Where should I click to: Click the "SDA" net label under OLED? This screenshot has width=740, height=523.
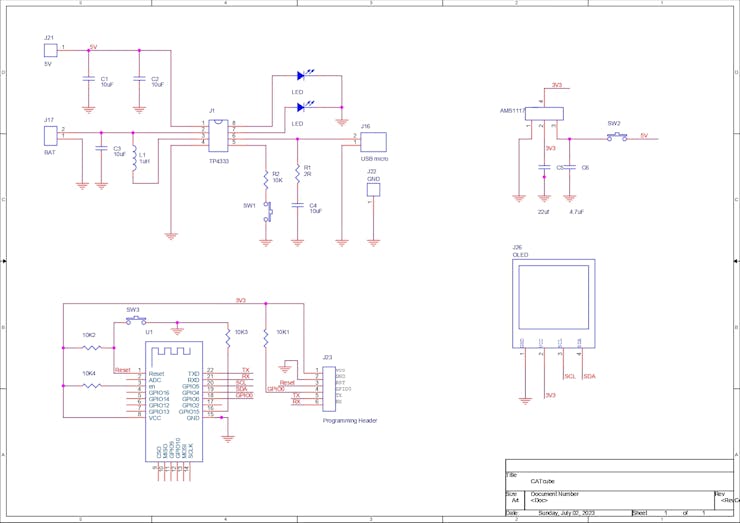pyautogui.click(x=589, y=376)
